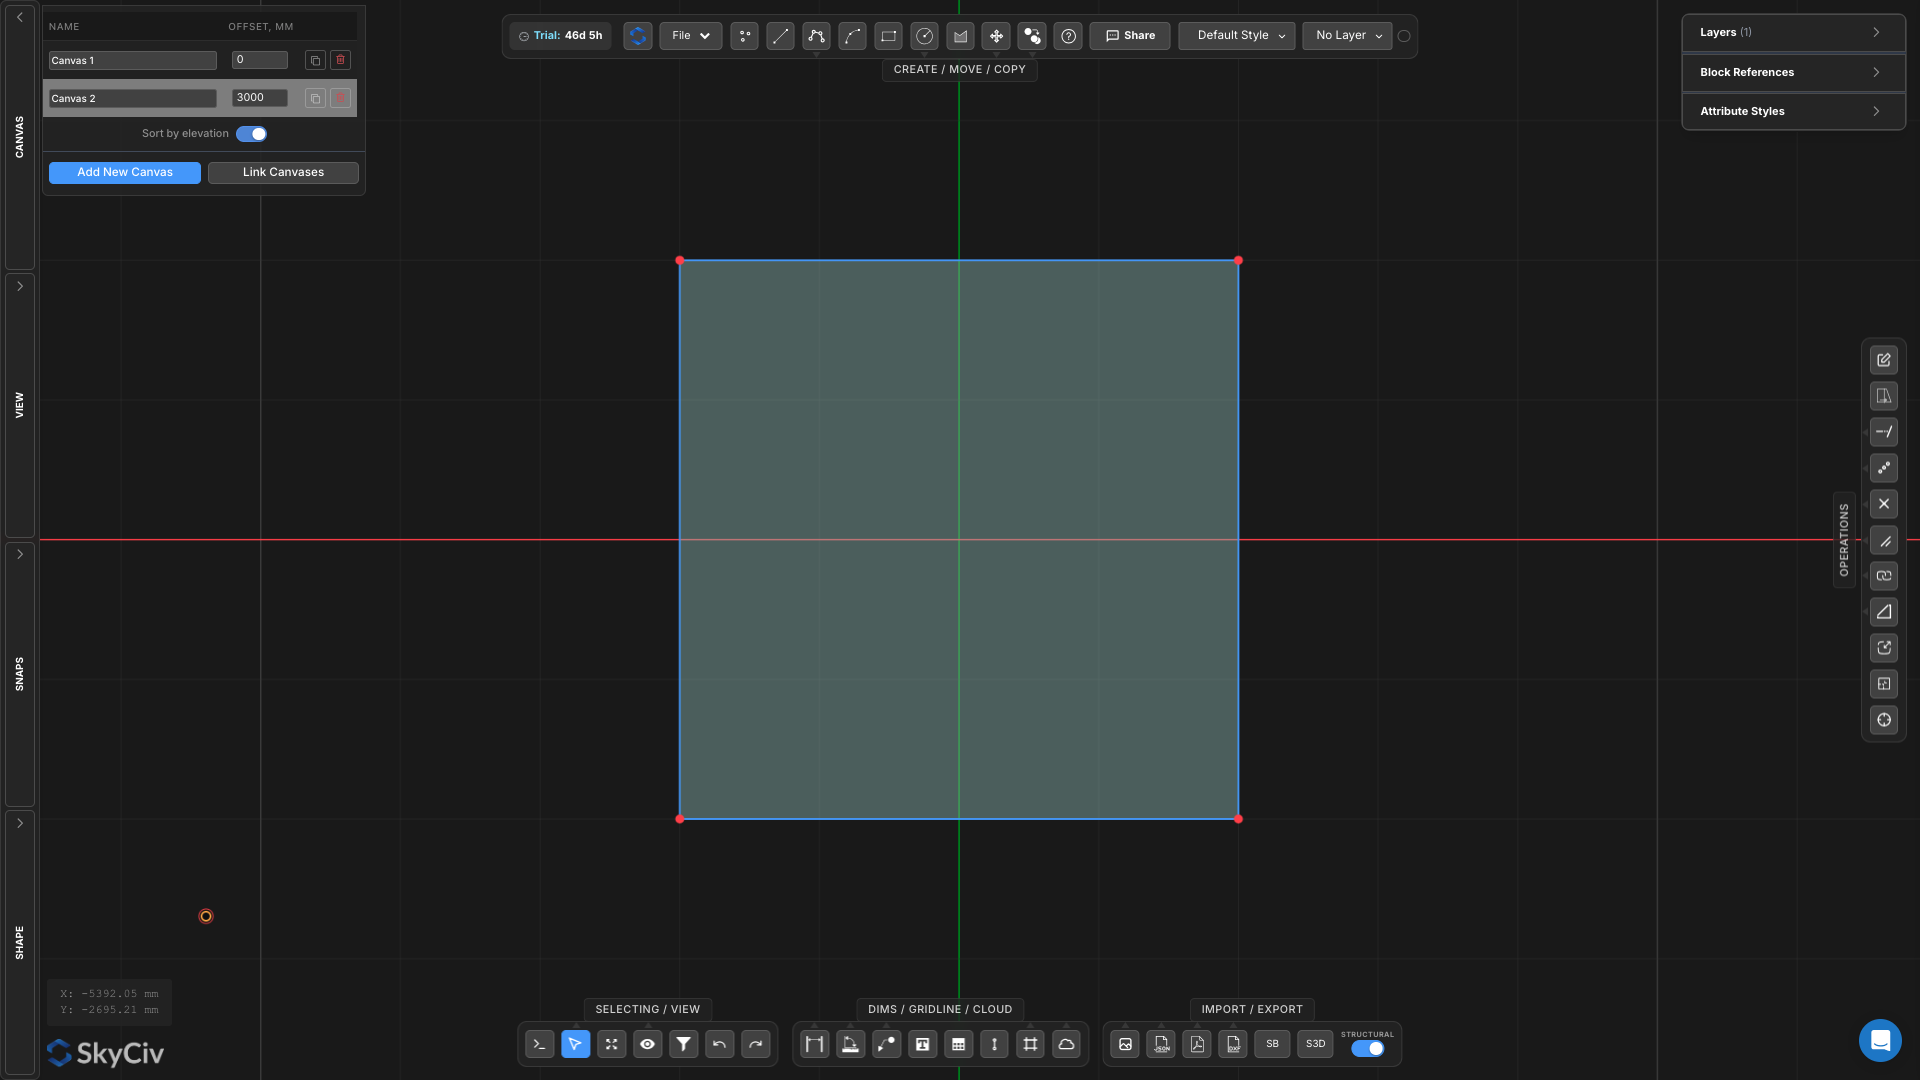The width and height of the screenshot is (1920, 1080).
Task: Expand the Block References panel
Action: (1792, 72)
